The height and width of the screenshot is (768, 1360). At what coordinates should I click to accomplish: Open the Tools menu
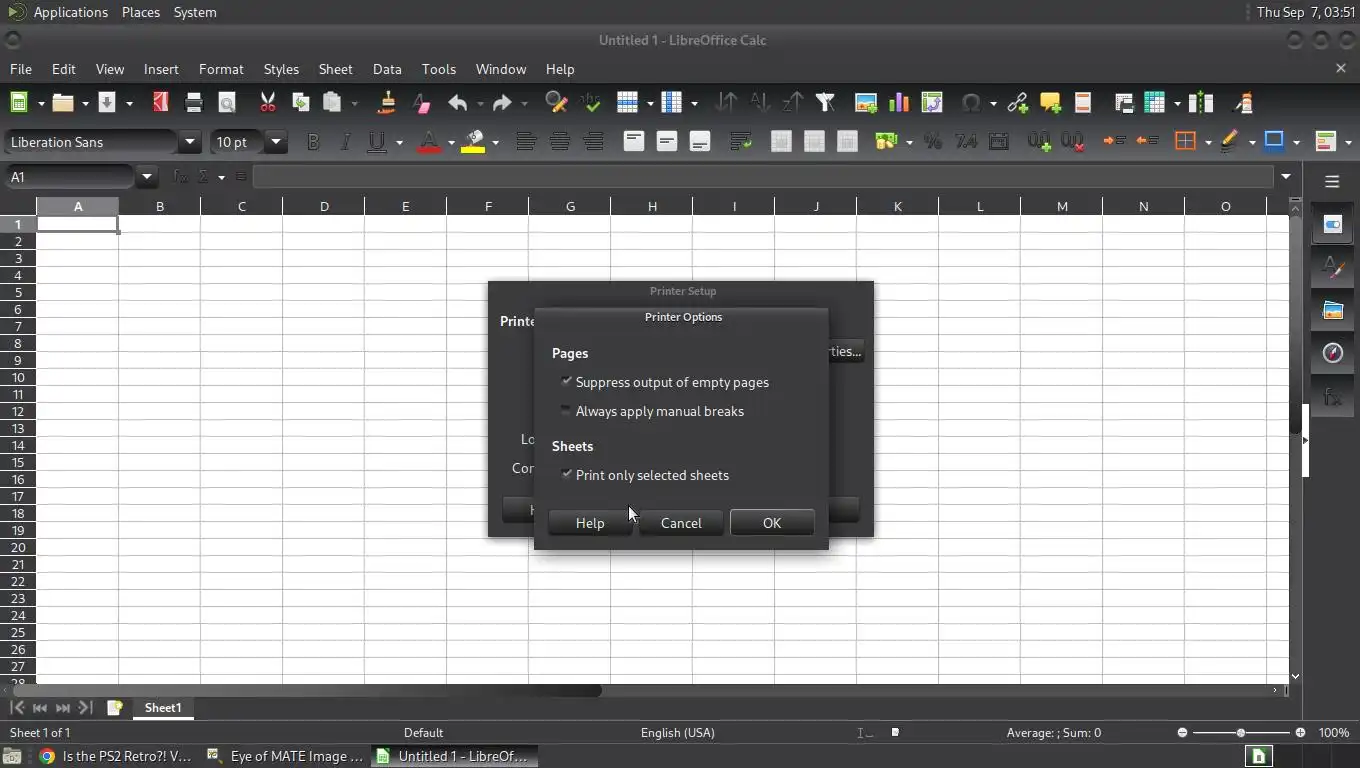[x=438, y=69]
